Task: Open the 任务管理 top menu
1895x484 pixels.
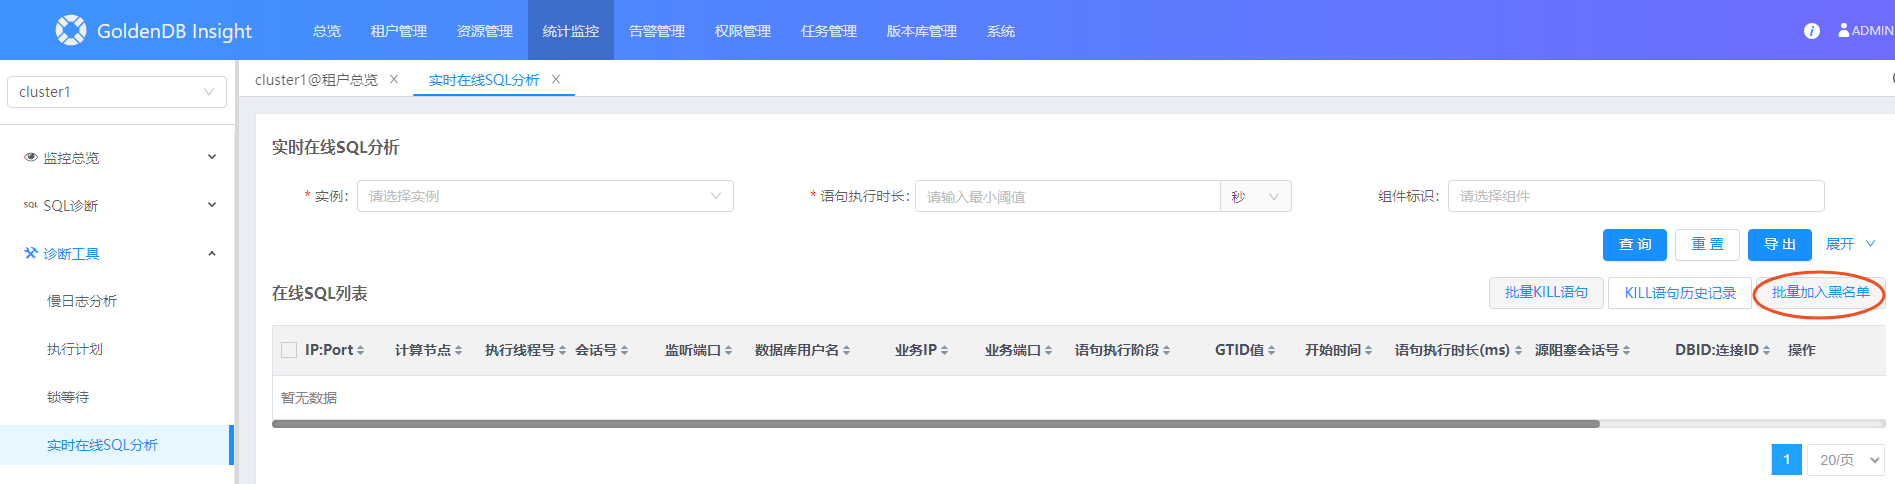Action: point(829,31)
